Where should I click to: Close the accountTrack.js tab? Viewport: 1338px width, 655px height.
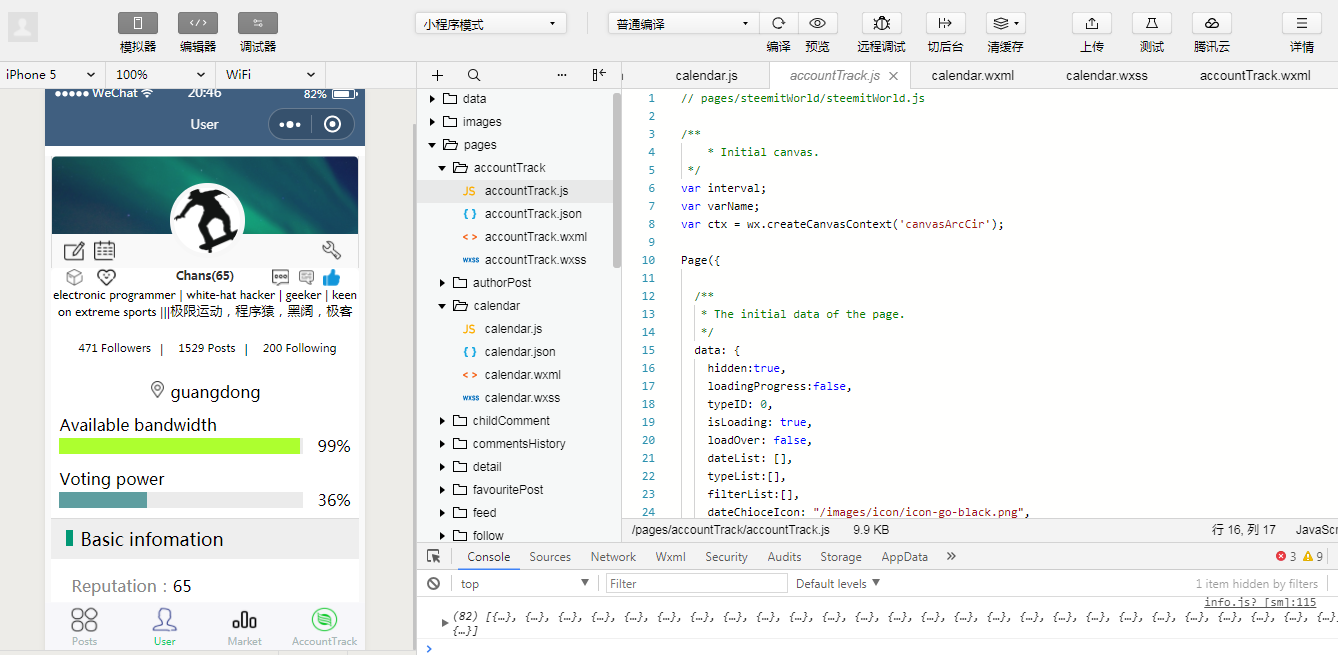tap(893, 76)
